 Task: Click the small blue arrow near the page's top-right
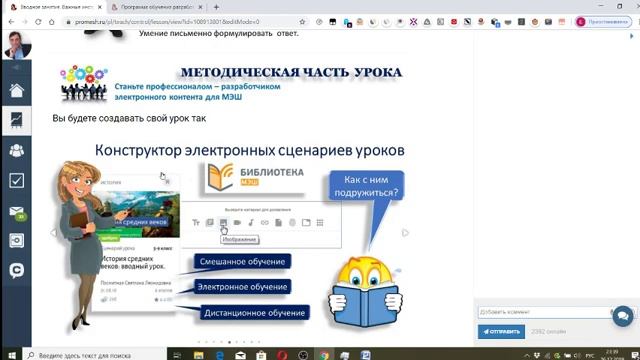click(x=631, y=36)
